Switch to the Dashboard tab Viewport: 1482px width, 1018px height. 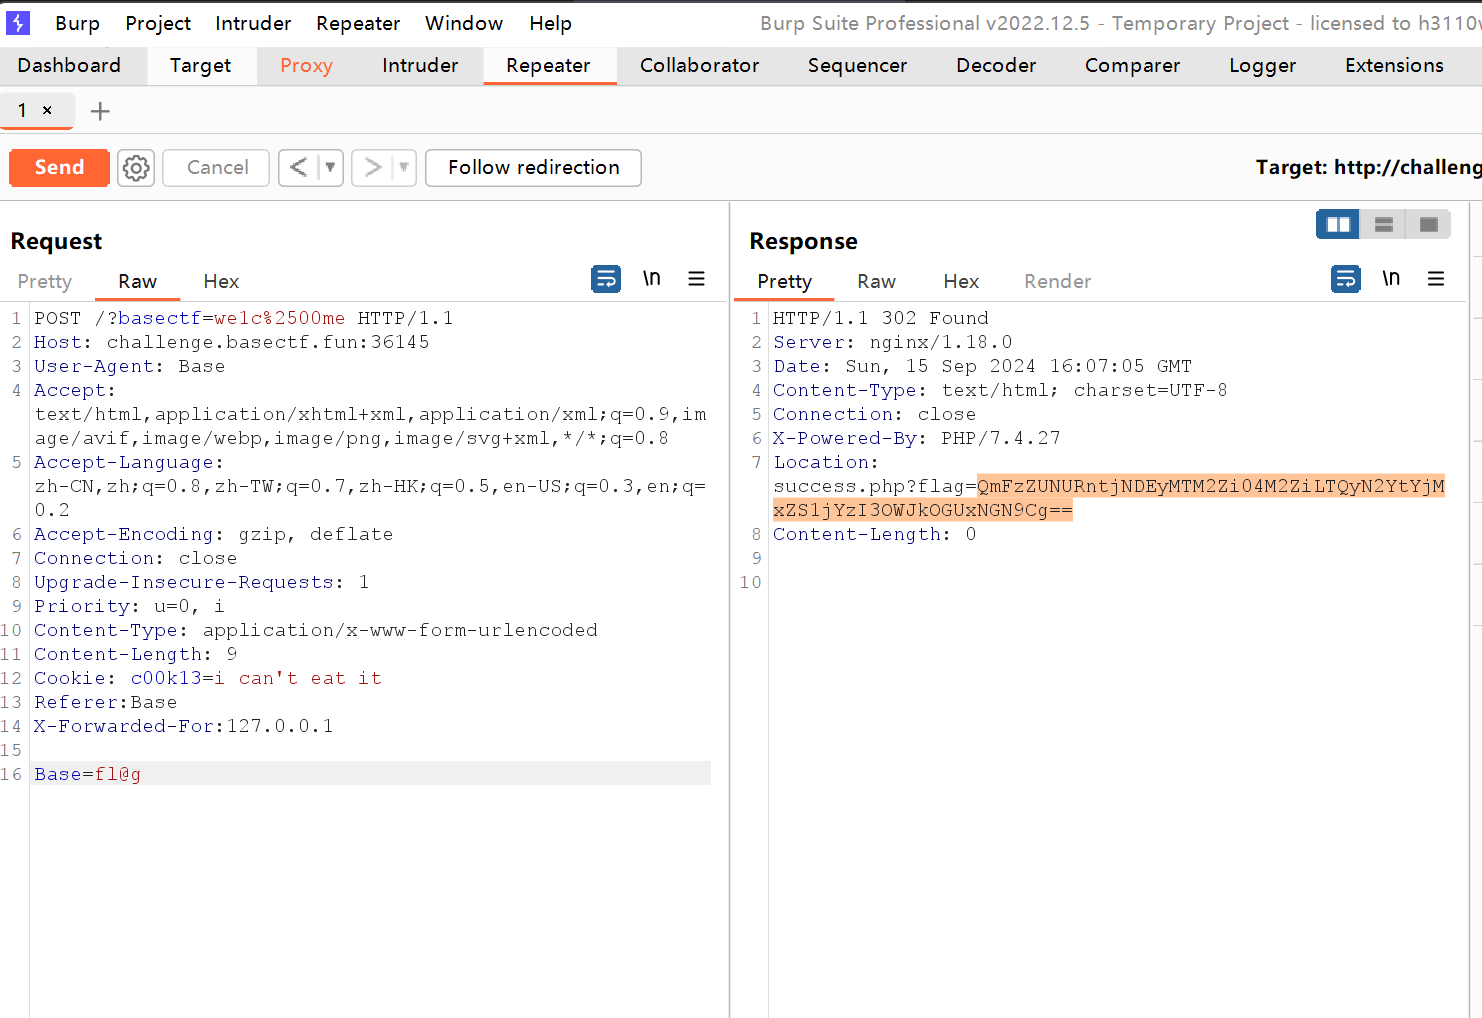[69, 66]
